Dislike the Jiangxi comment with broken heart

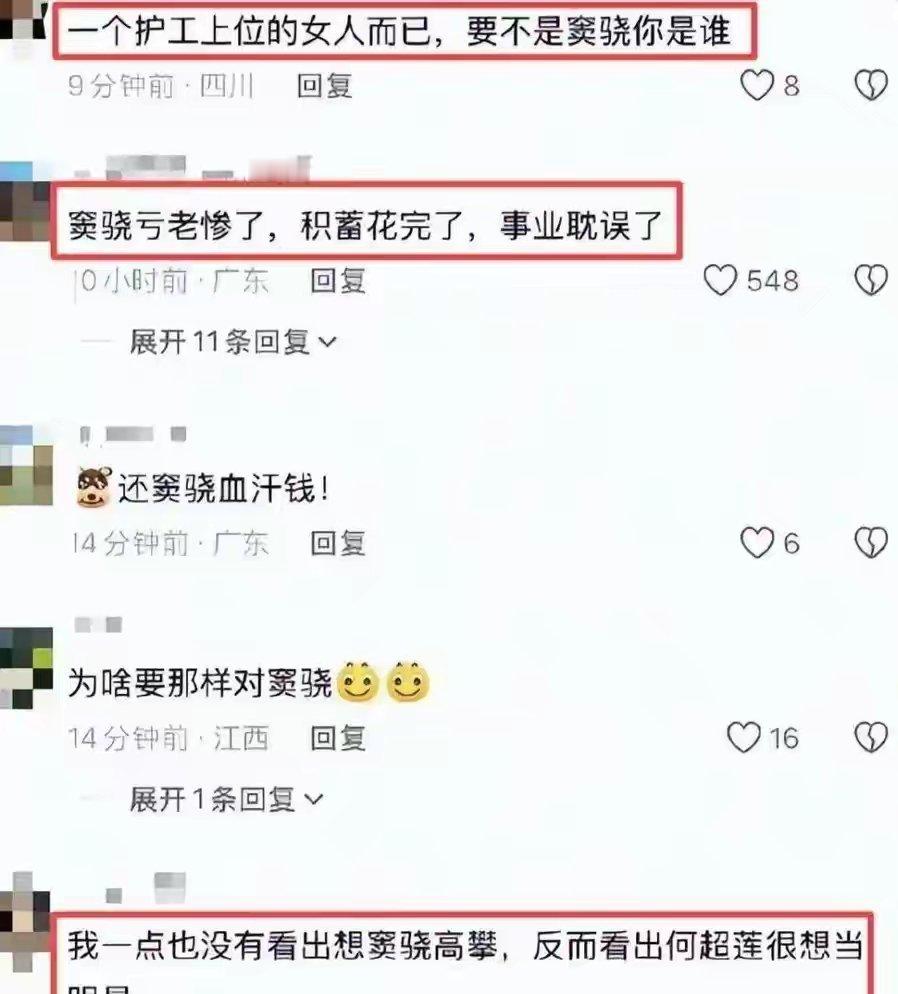click(x=871, y=738)
